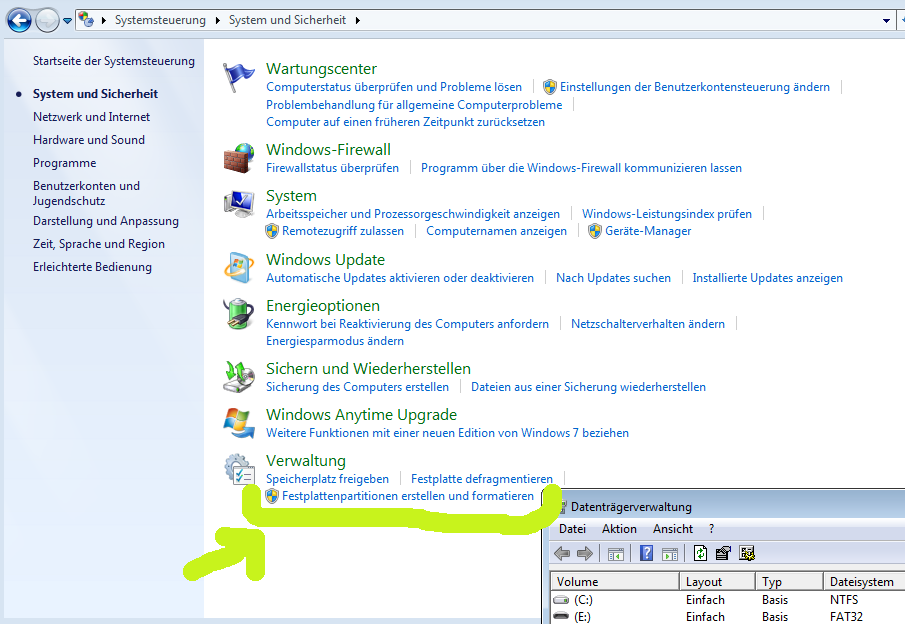905x624 pixels.
Task: Click the back arrow in Datenträgerverwaltung toolbar
Action: coord(562,554)
